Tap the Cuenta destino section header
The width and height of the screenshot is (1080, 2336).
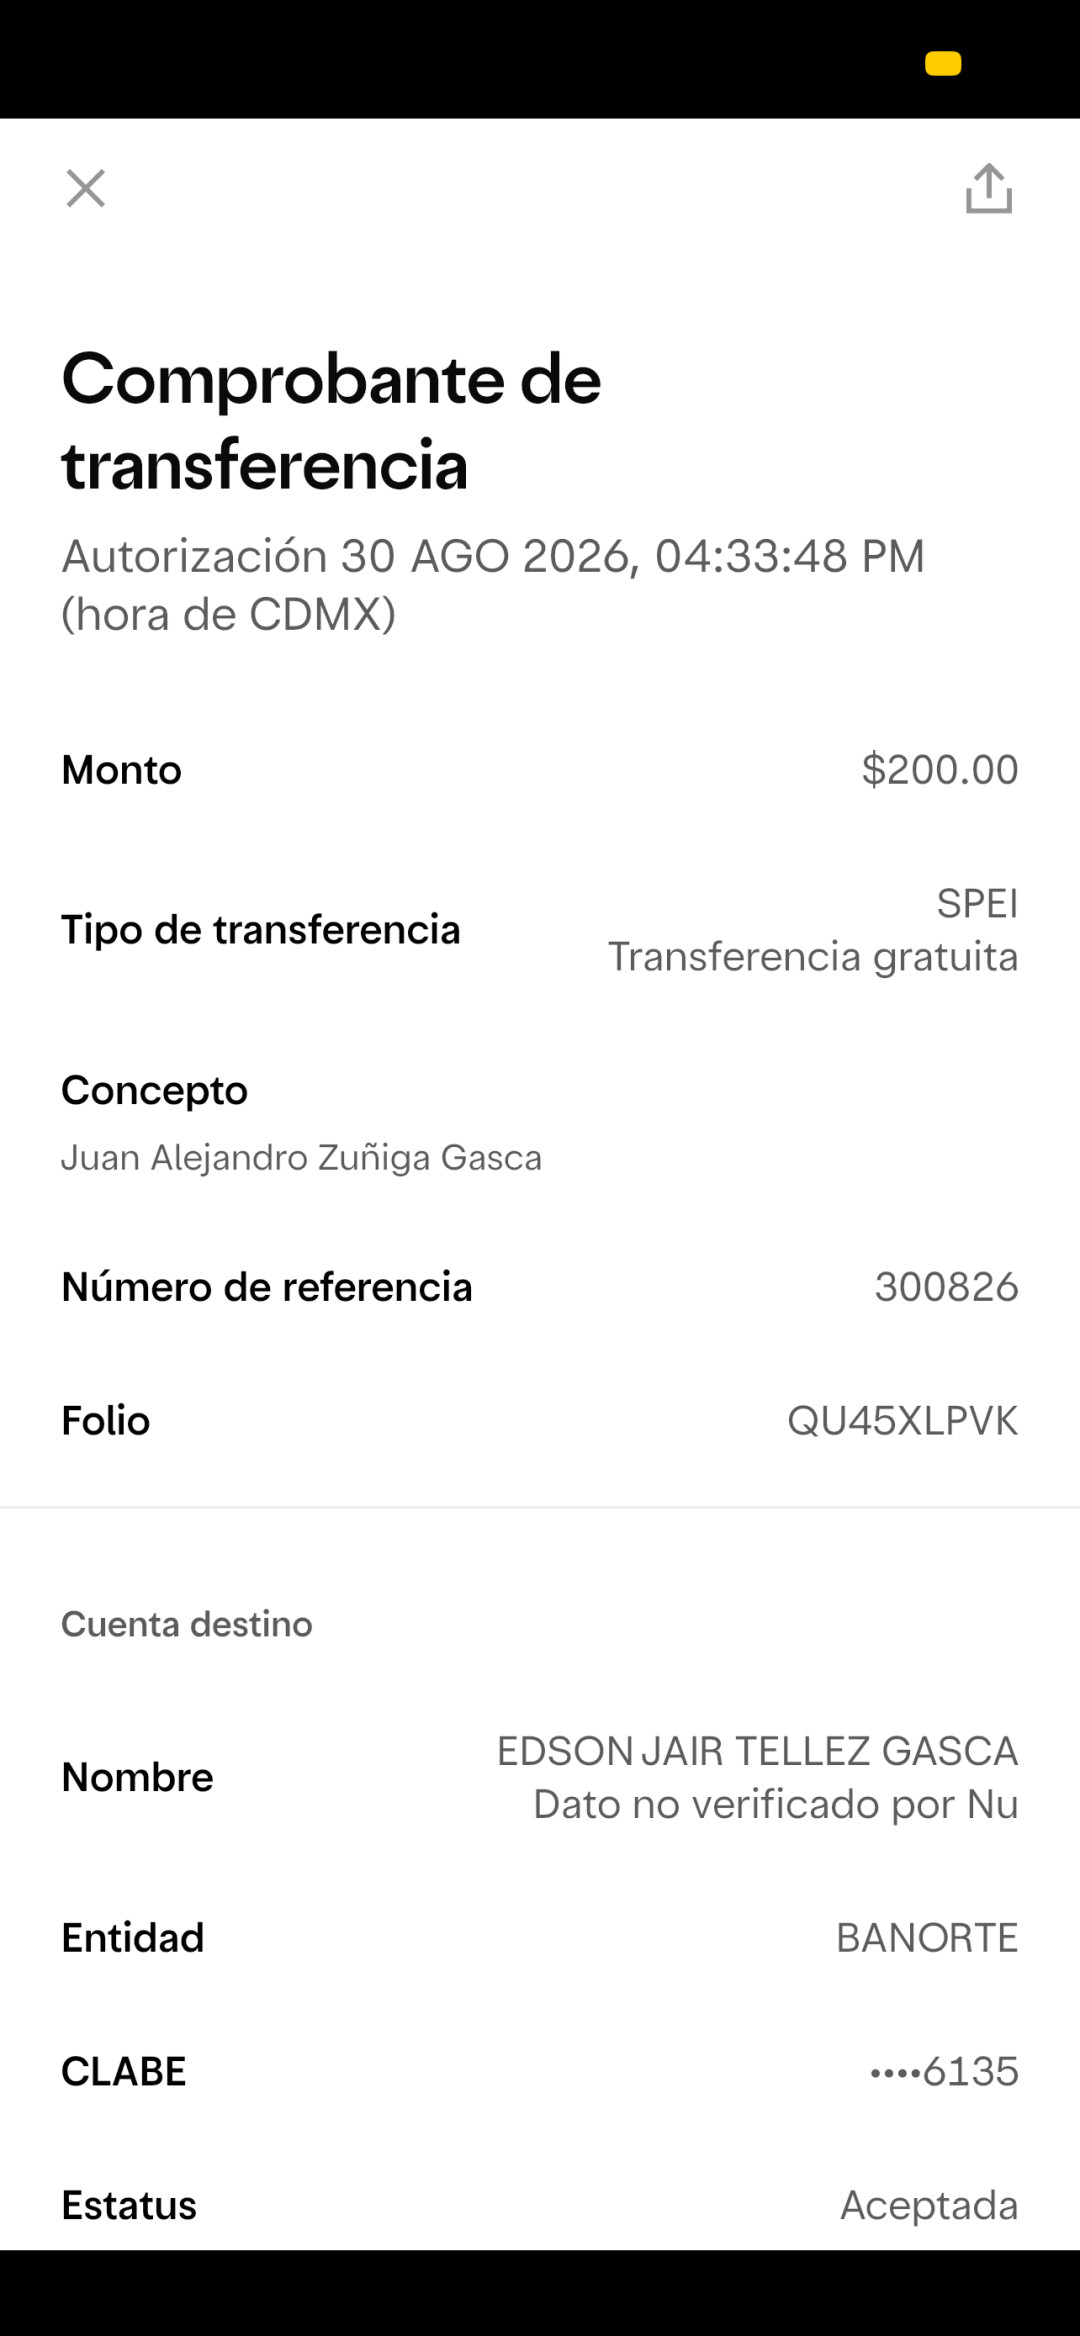187,1624
